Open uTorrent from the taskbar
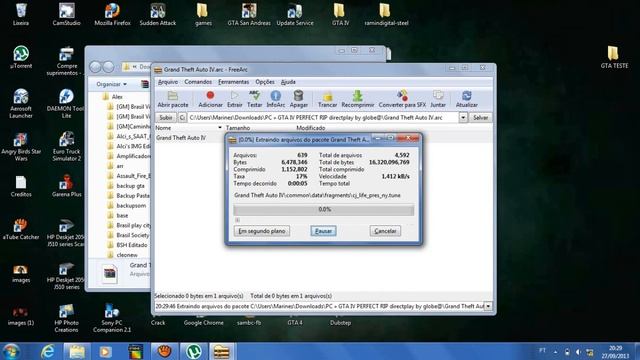The width and height of the screenshot is (640, 360). [193, 351]
